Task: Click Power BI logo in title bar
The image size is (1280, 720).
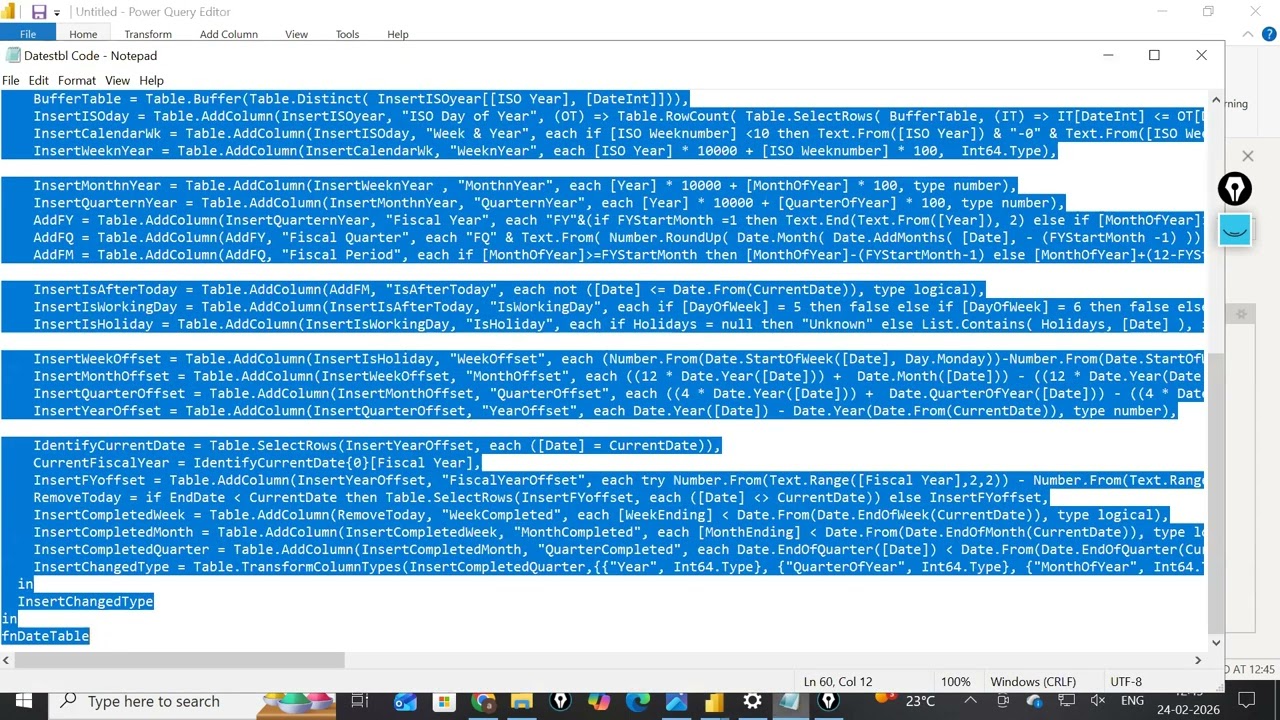Action: tap(9, 12)
